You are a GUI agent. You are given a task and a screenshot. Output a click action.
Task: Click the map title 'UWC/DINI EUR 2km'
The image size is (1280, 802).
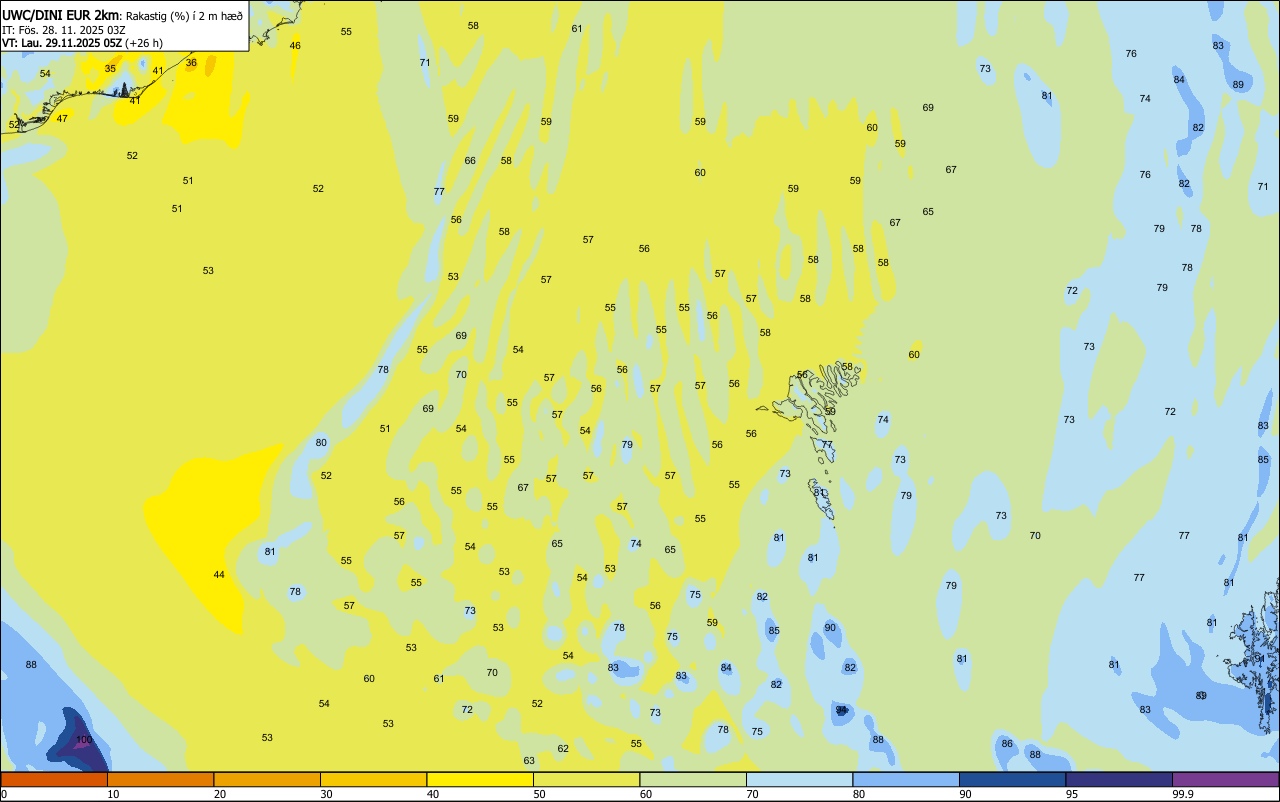[x=61, y=15]
